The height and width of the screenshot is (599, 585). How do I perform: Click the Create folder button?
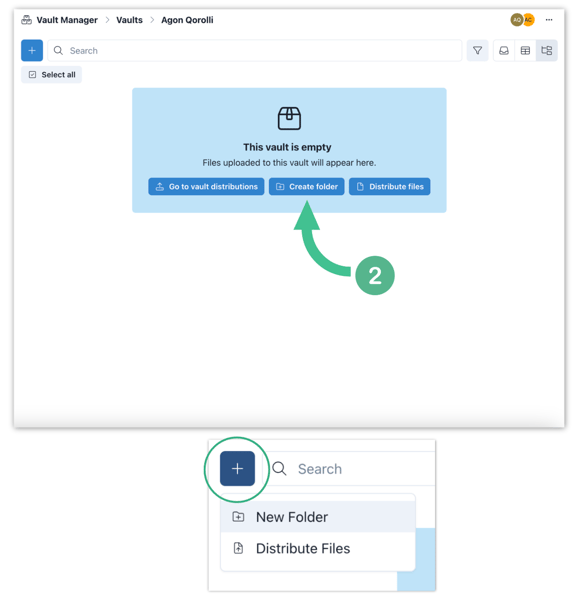point(306,186)
